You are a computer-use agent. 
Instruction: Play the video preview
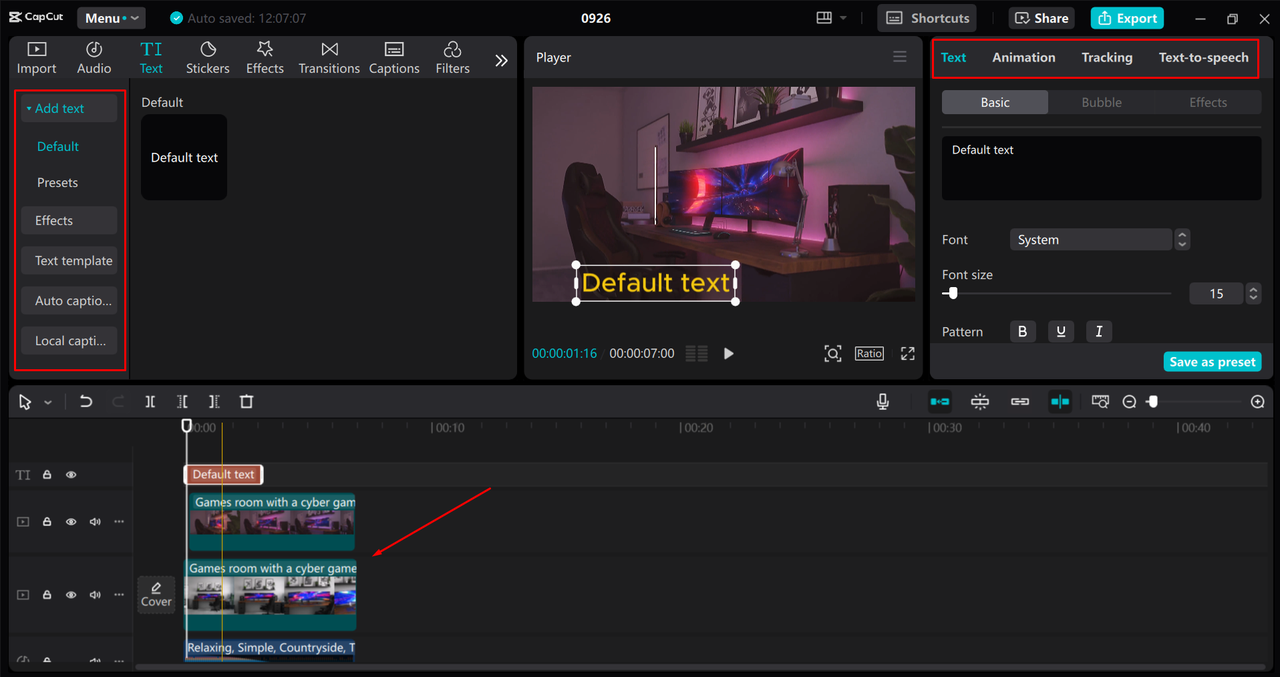tap(728, 353)
